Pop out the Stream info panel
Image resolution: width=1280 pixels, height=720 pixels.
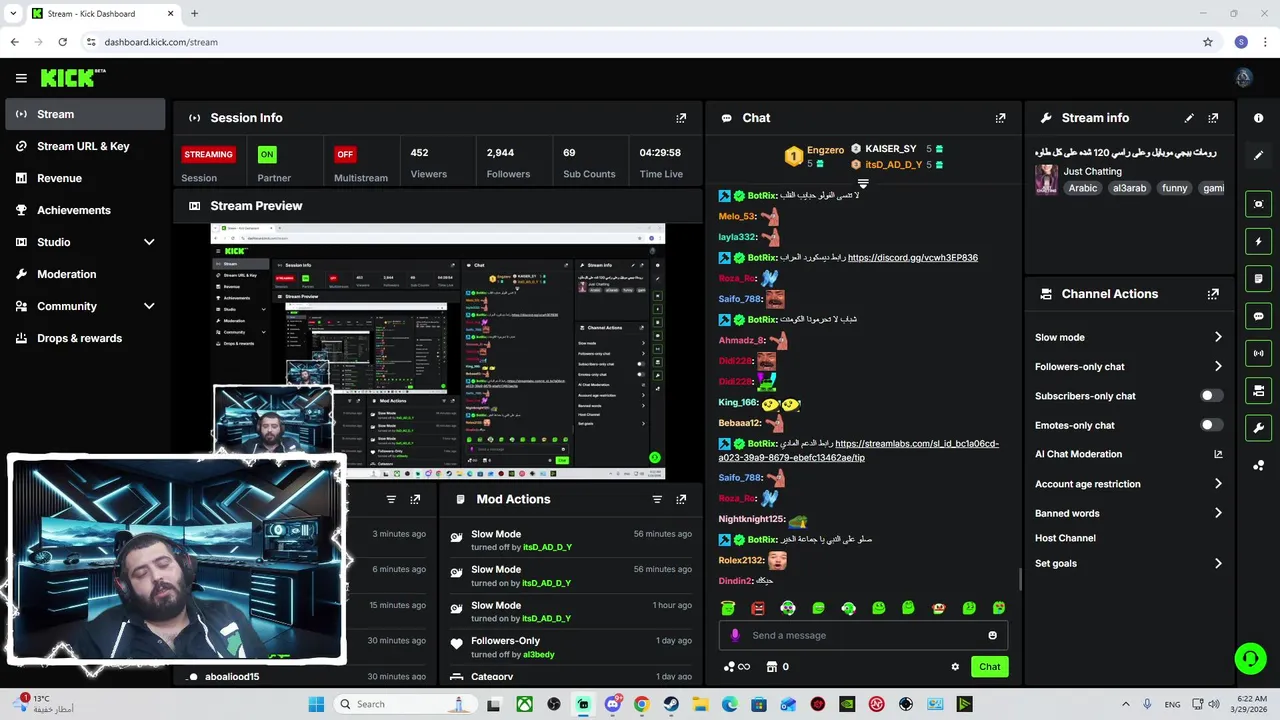click(1213, 118)
